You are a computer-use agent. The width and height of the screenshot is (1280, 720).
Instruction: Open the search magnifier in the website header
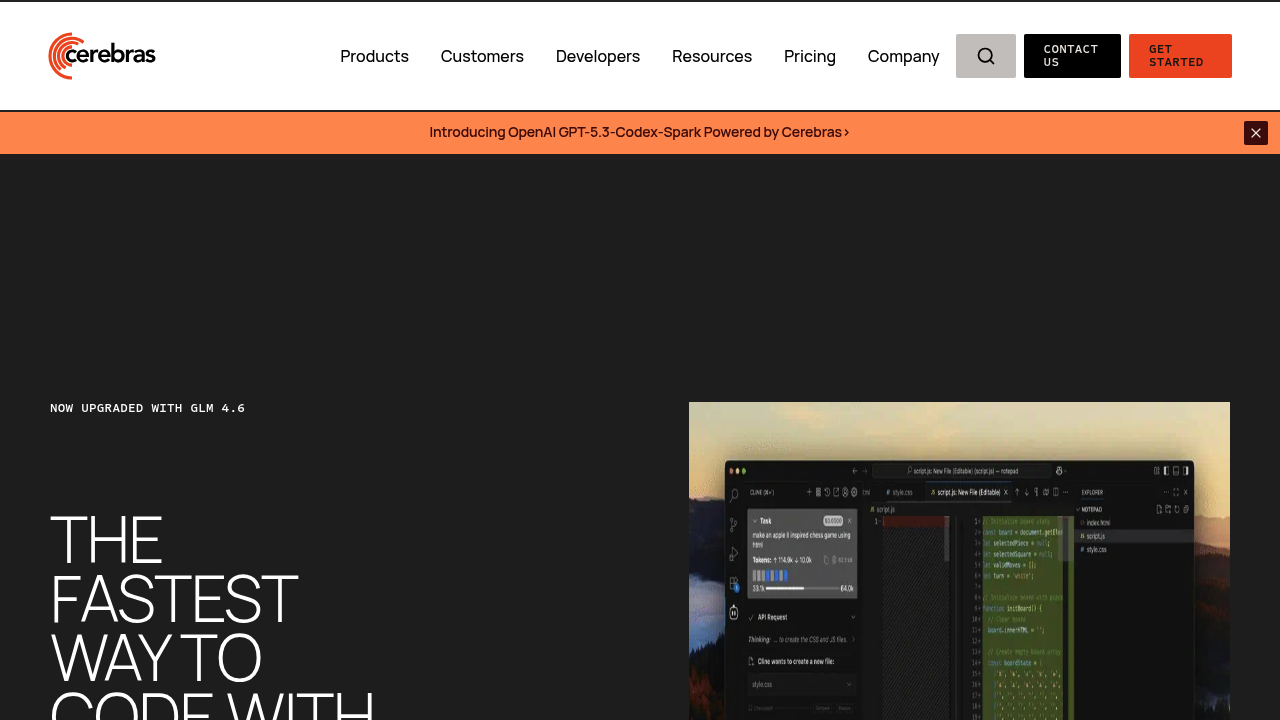[985, 55]
